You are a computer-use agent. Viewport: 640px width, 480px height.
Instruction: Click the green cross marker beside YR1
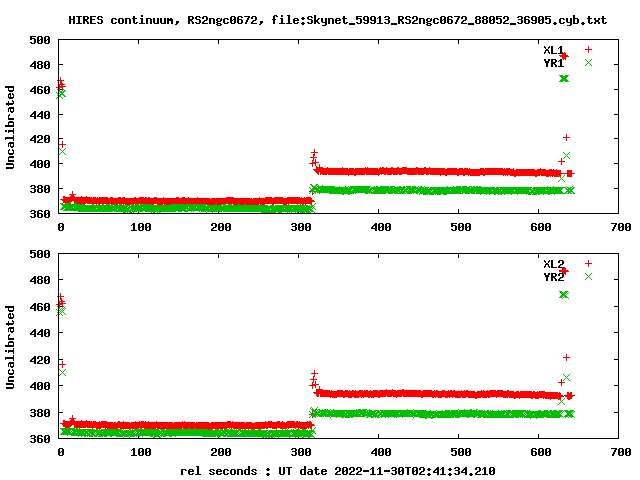(x=588, y=62)
